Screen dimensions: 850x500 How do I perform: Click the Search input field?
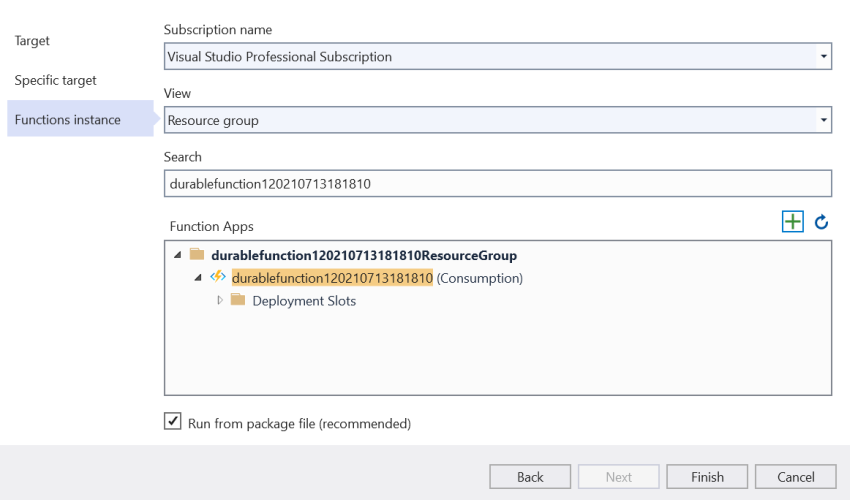pos(497,184)
